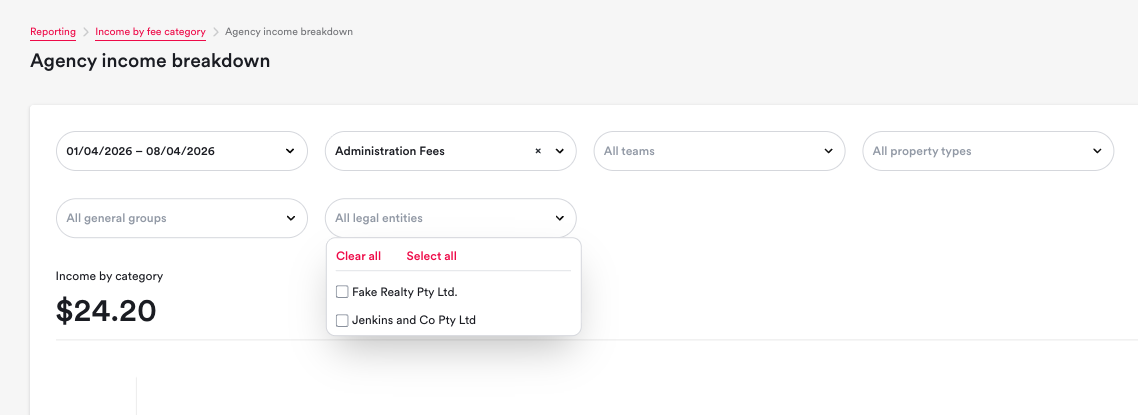1138x415 pixels.
Task: Open the date range dropdown arrow
Action: point(290,151)
